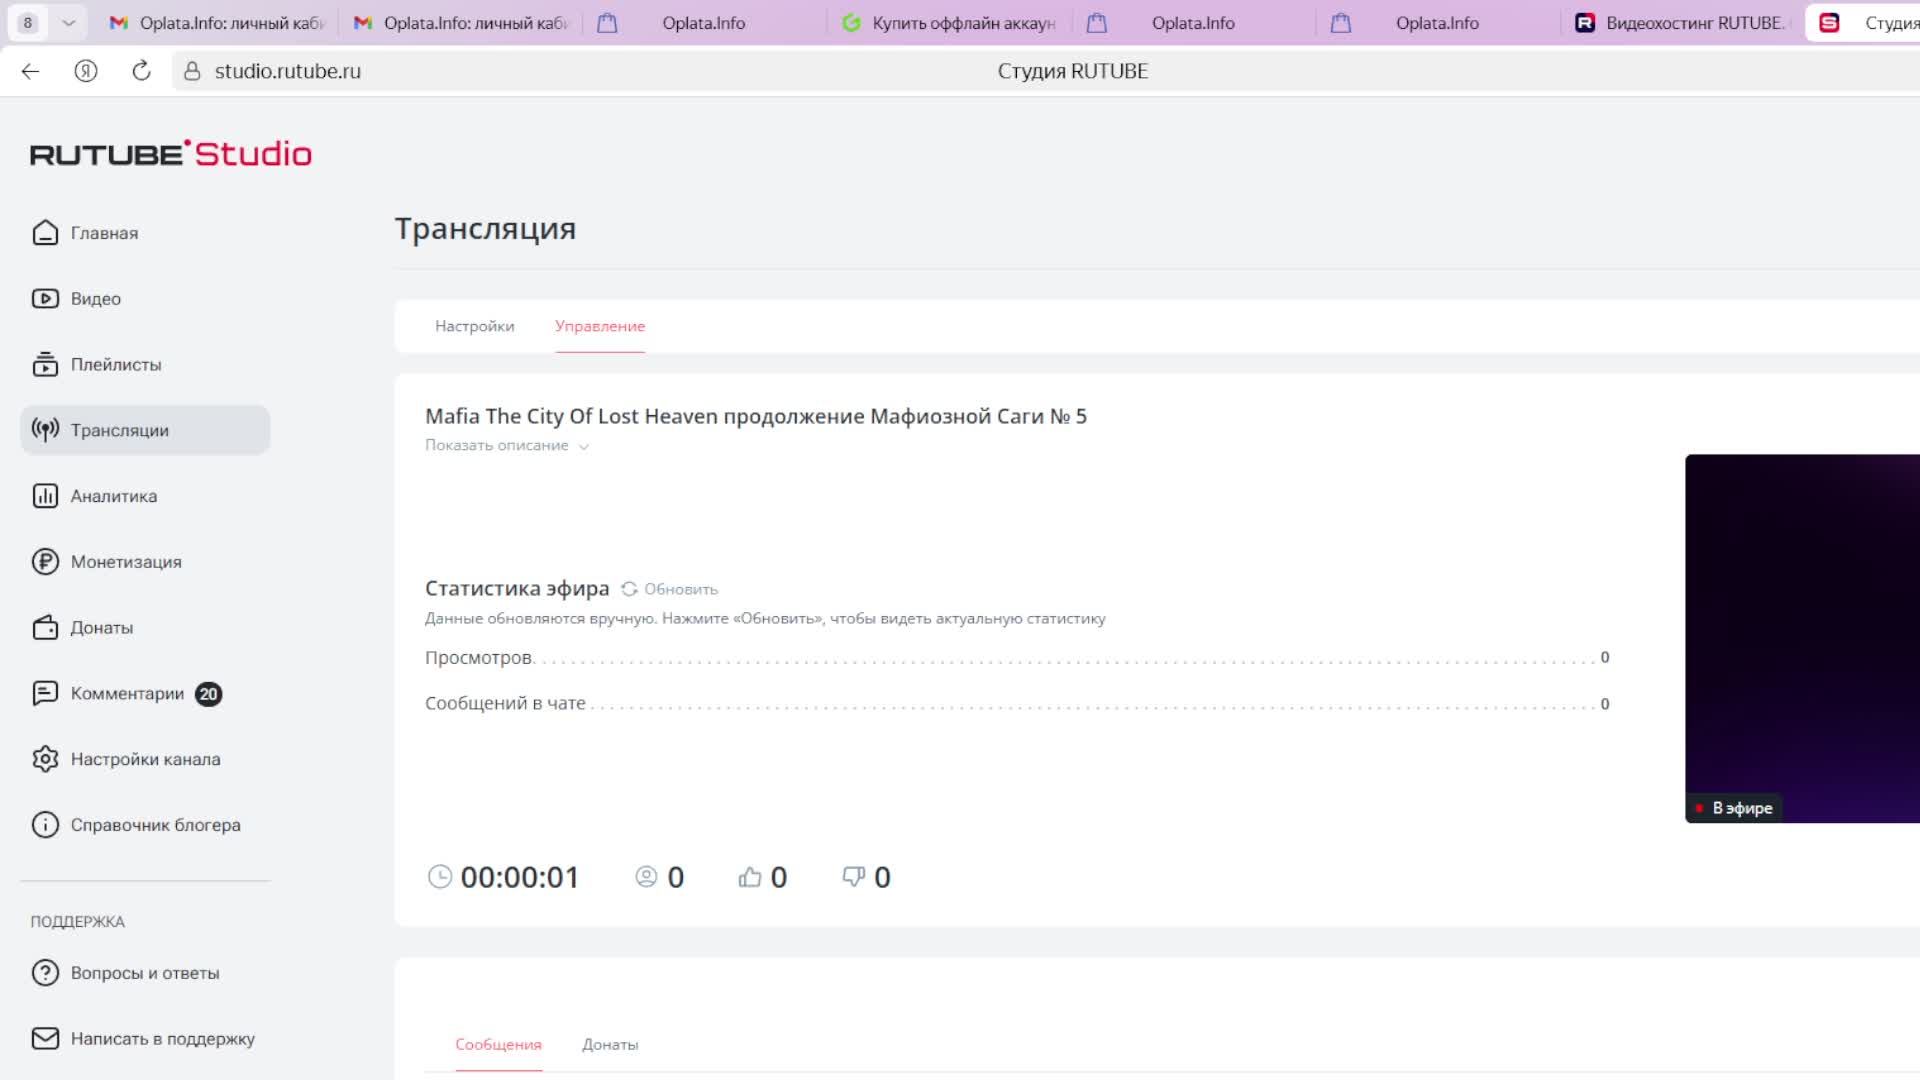Reload the page with the browser refresh button

141,71
